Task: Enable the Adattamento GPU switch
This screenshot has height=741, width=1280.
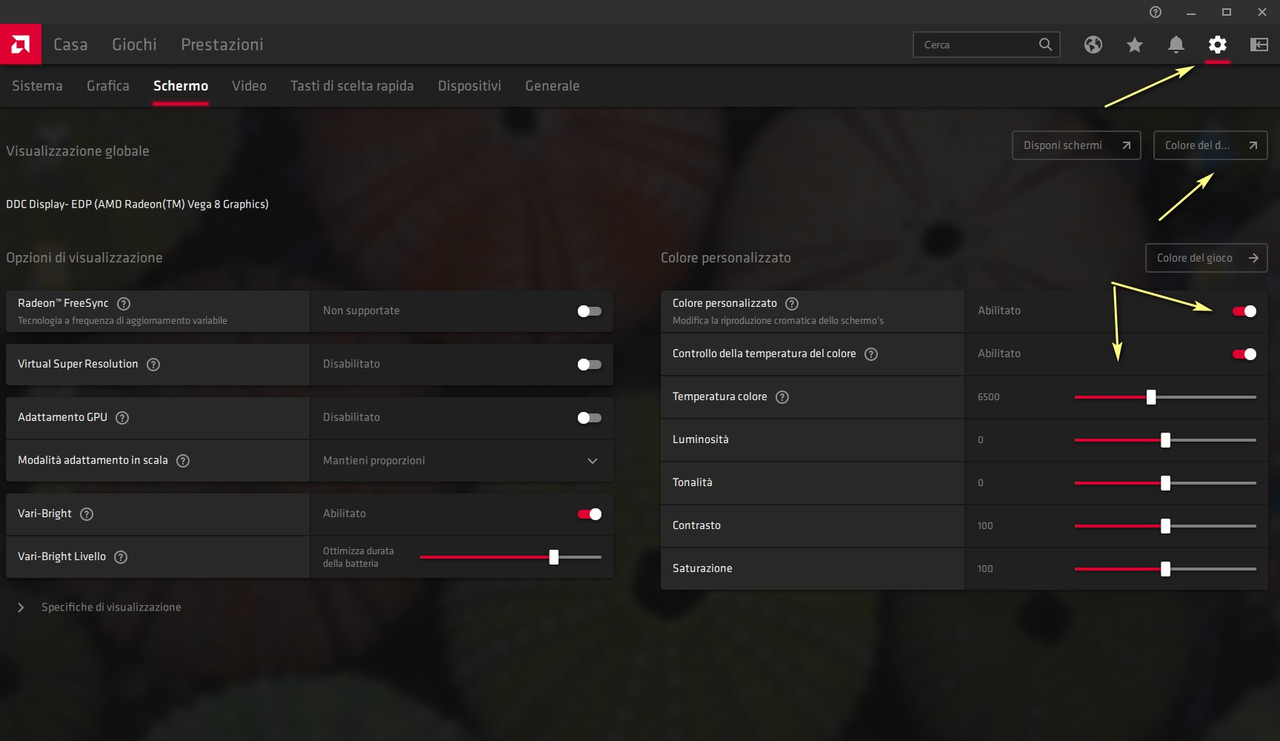Action: (x=589, y=418)
